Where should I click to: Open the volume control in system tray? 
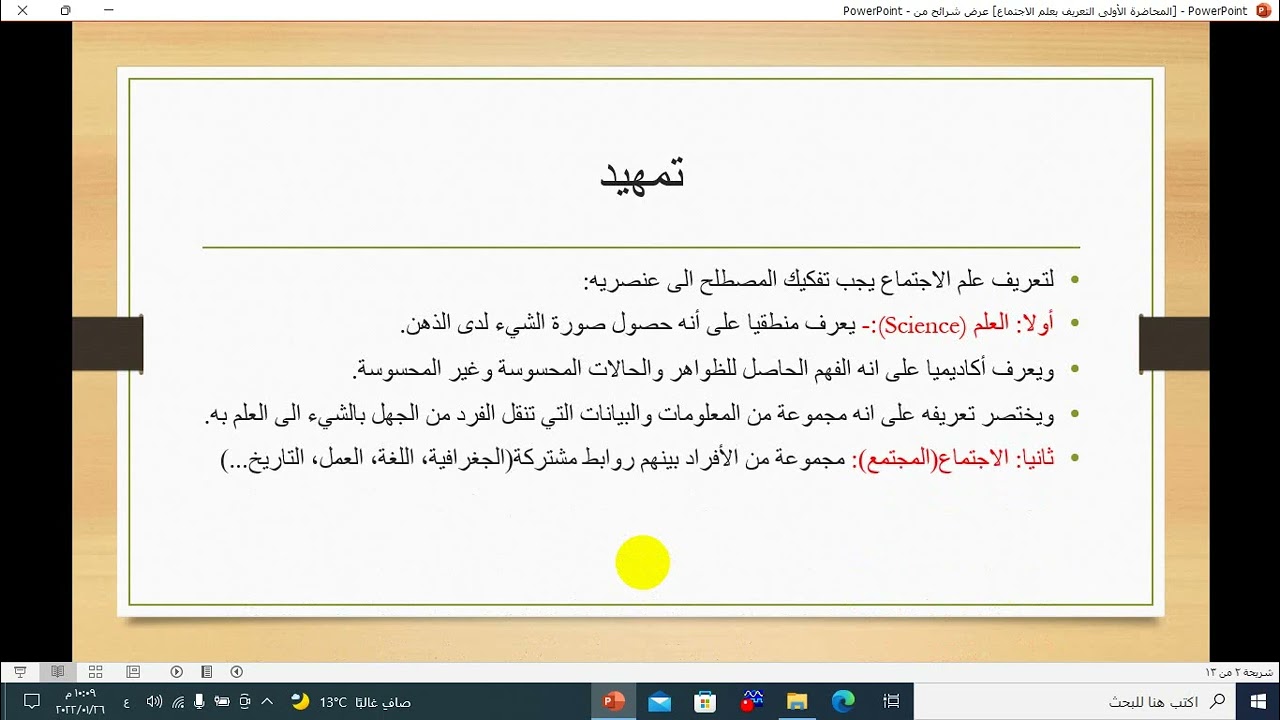click(x=155, y=702)
